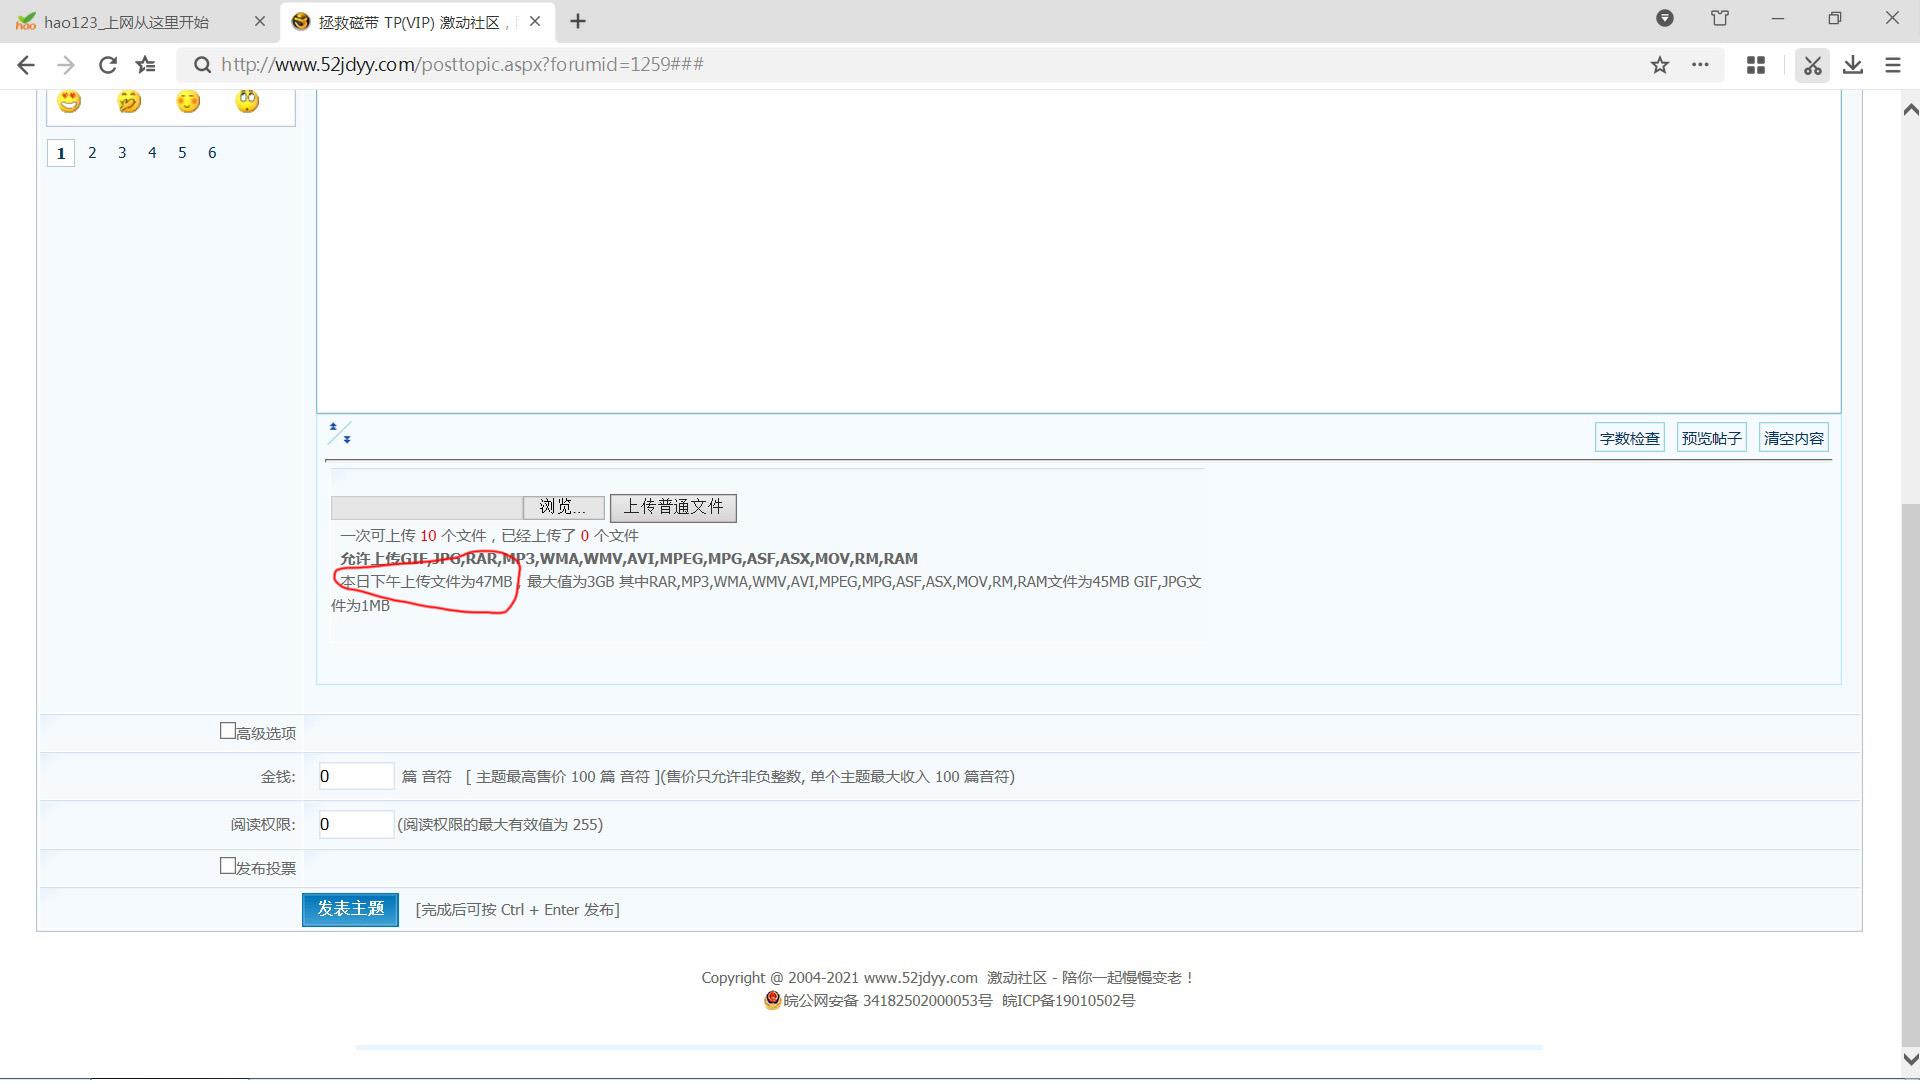Enable the 高级选项 checkbox

click(228, 732)
